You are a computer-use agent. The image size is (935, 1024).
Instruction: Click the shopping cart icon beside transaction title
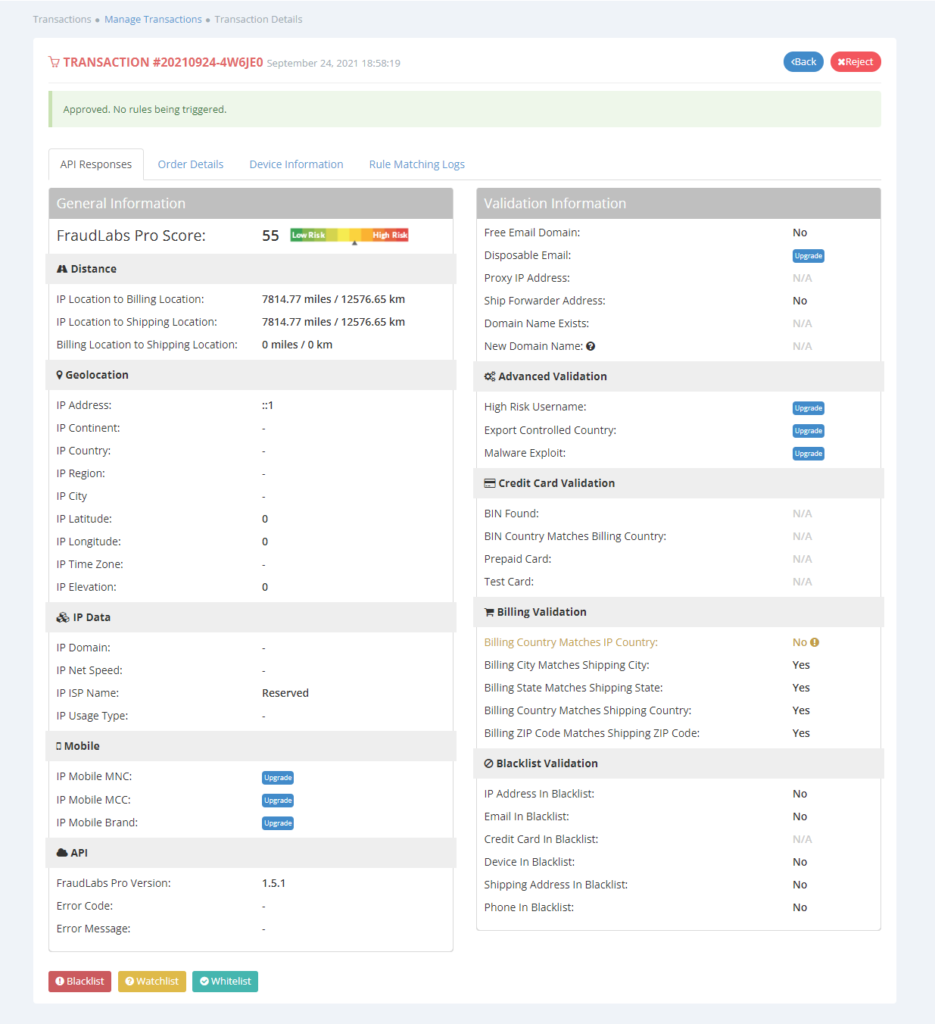pyautogui.click(x=54, y=62)
